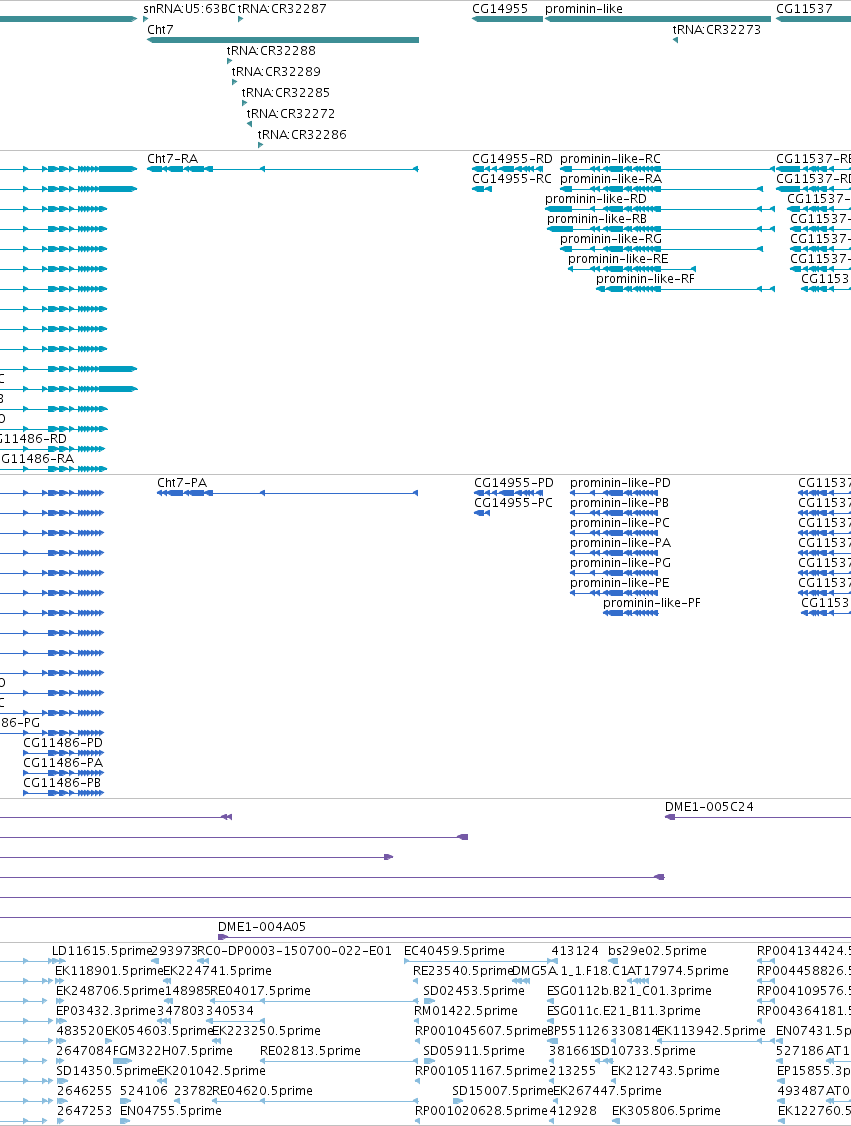Click the prominin-like gene bar
The image size is (851, 1126).
point(658,19)
